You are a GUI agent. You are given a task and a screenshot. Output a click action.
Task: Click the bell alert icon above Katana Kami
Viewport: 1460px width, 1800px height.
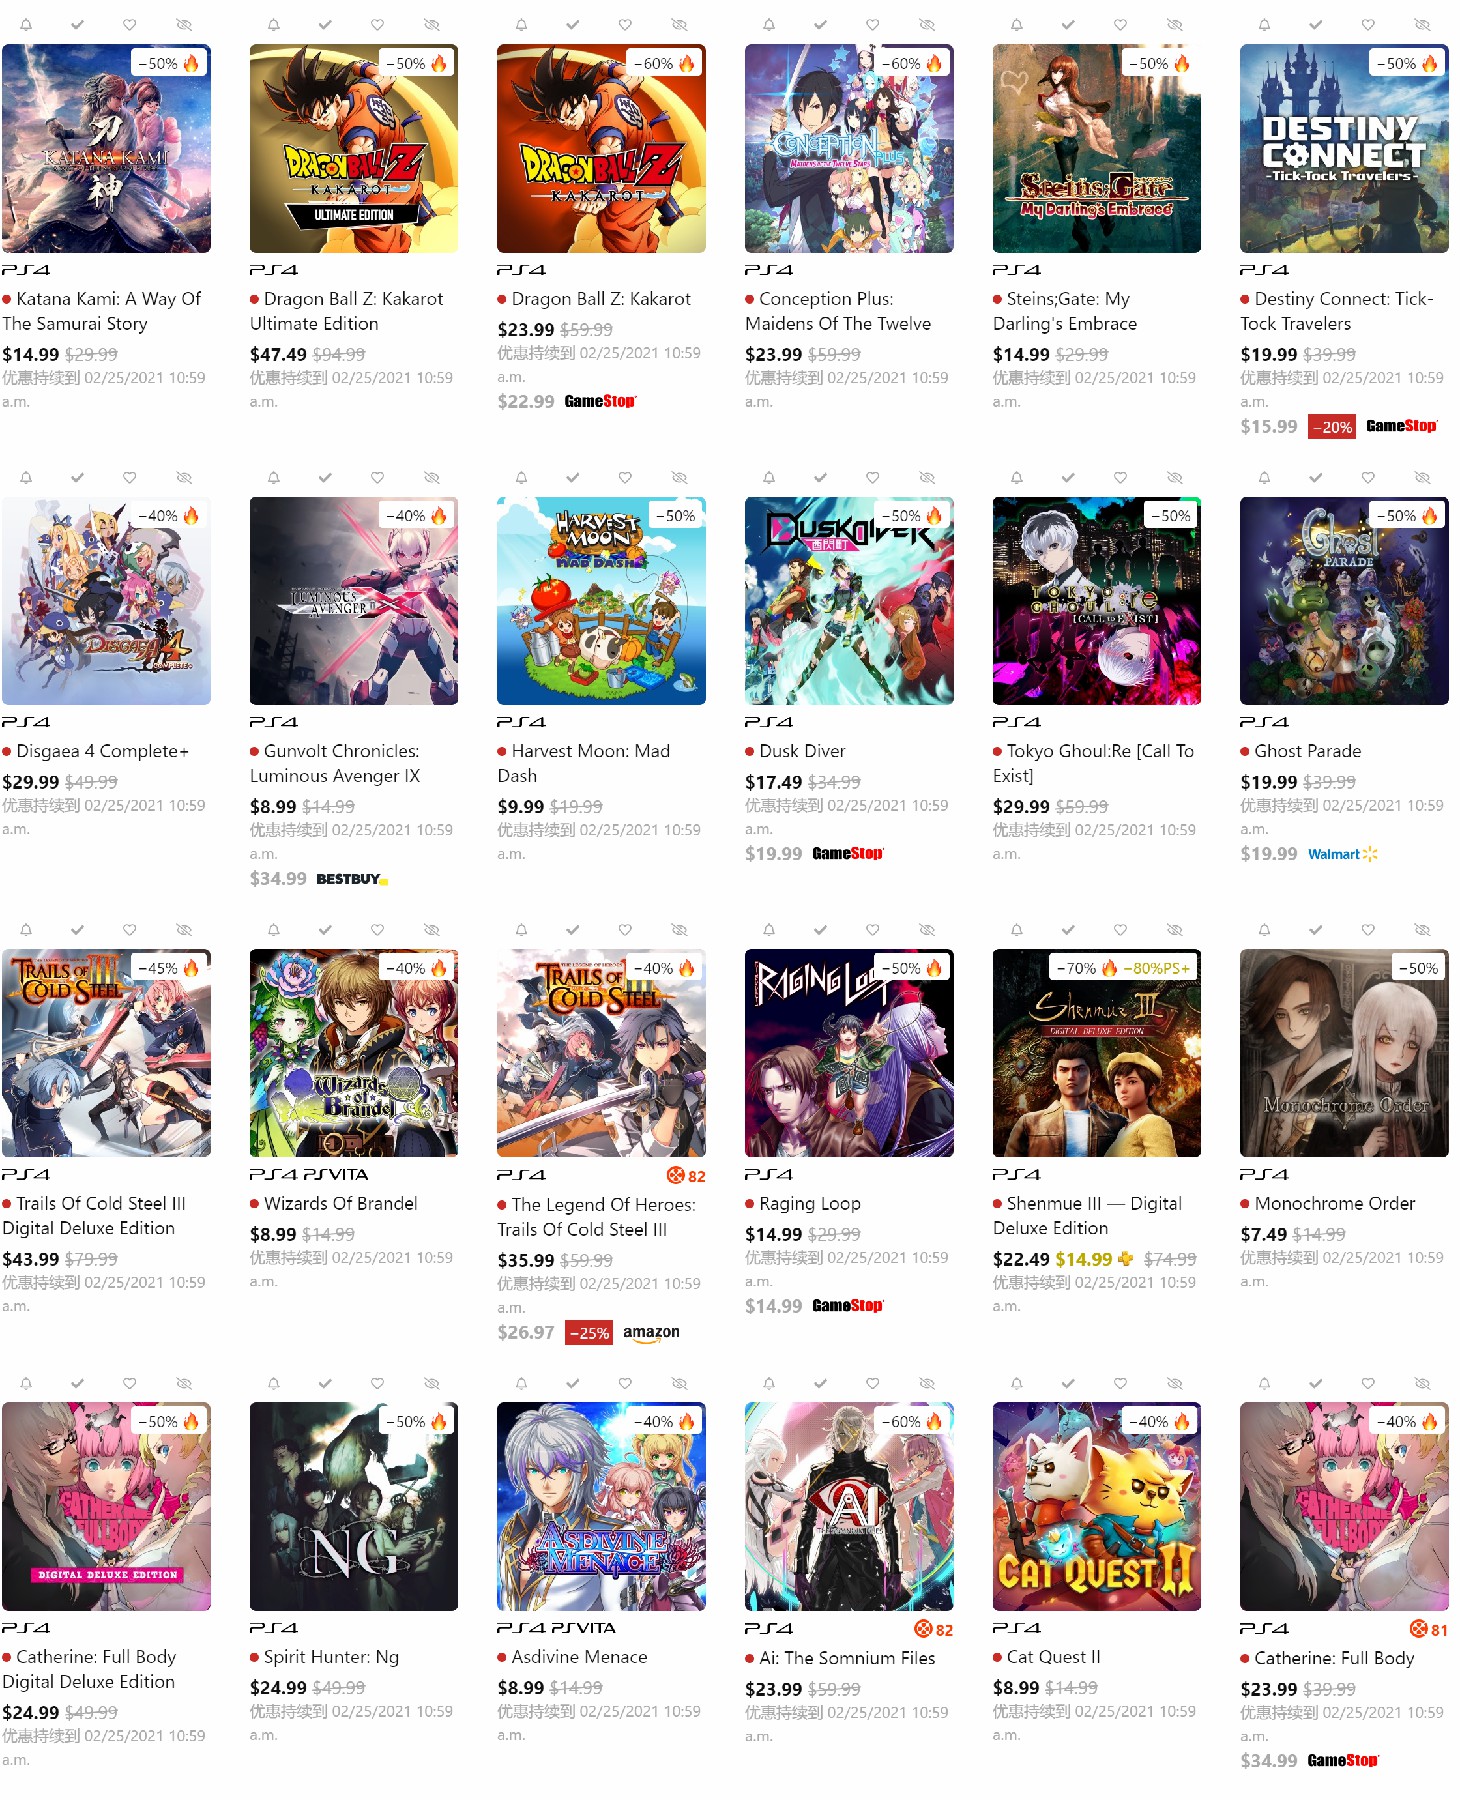click(26, 24)
